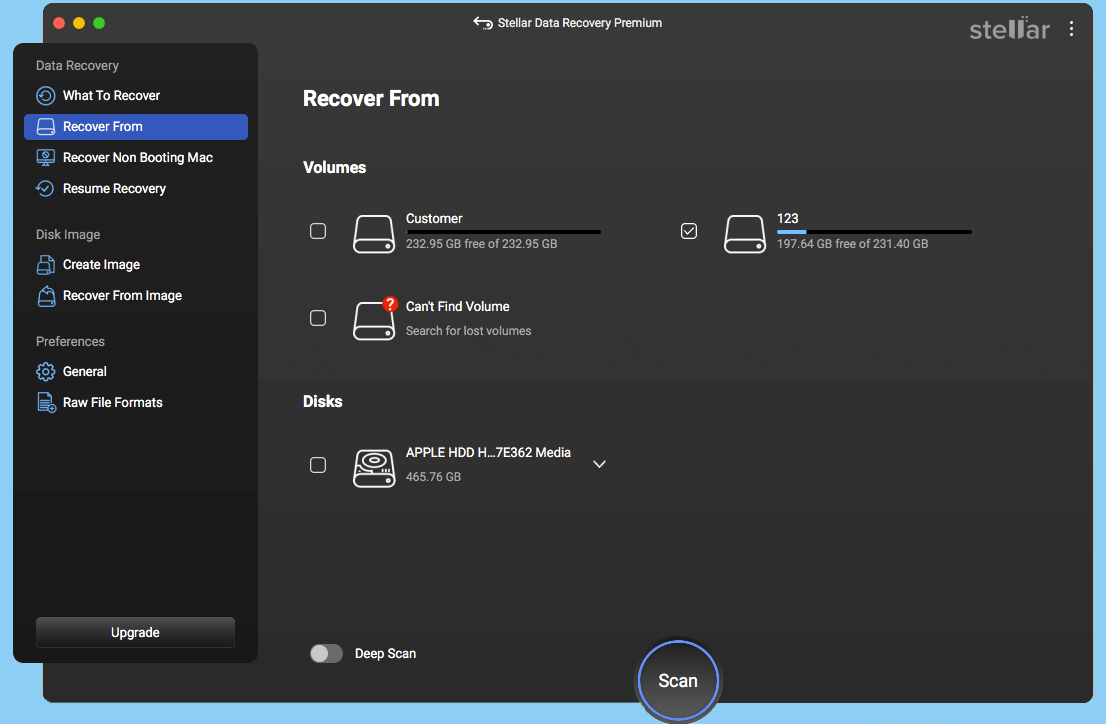This screenshot has height=724, width=1106.
Task: Check the Customer volume checkbox
Action: (318, 231)
